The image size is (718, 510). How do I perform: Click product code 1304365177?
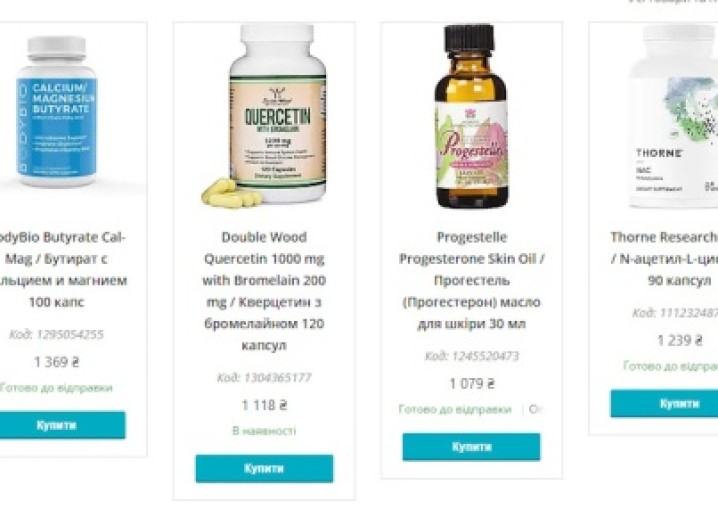(x=264, y=378)
